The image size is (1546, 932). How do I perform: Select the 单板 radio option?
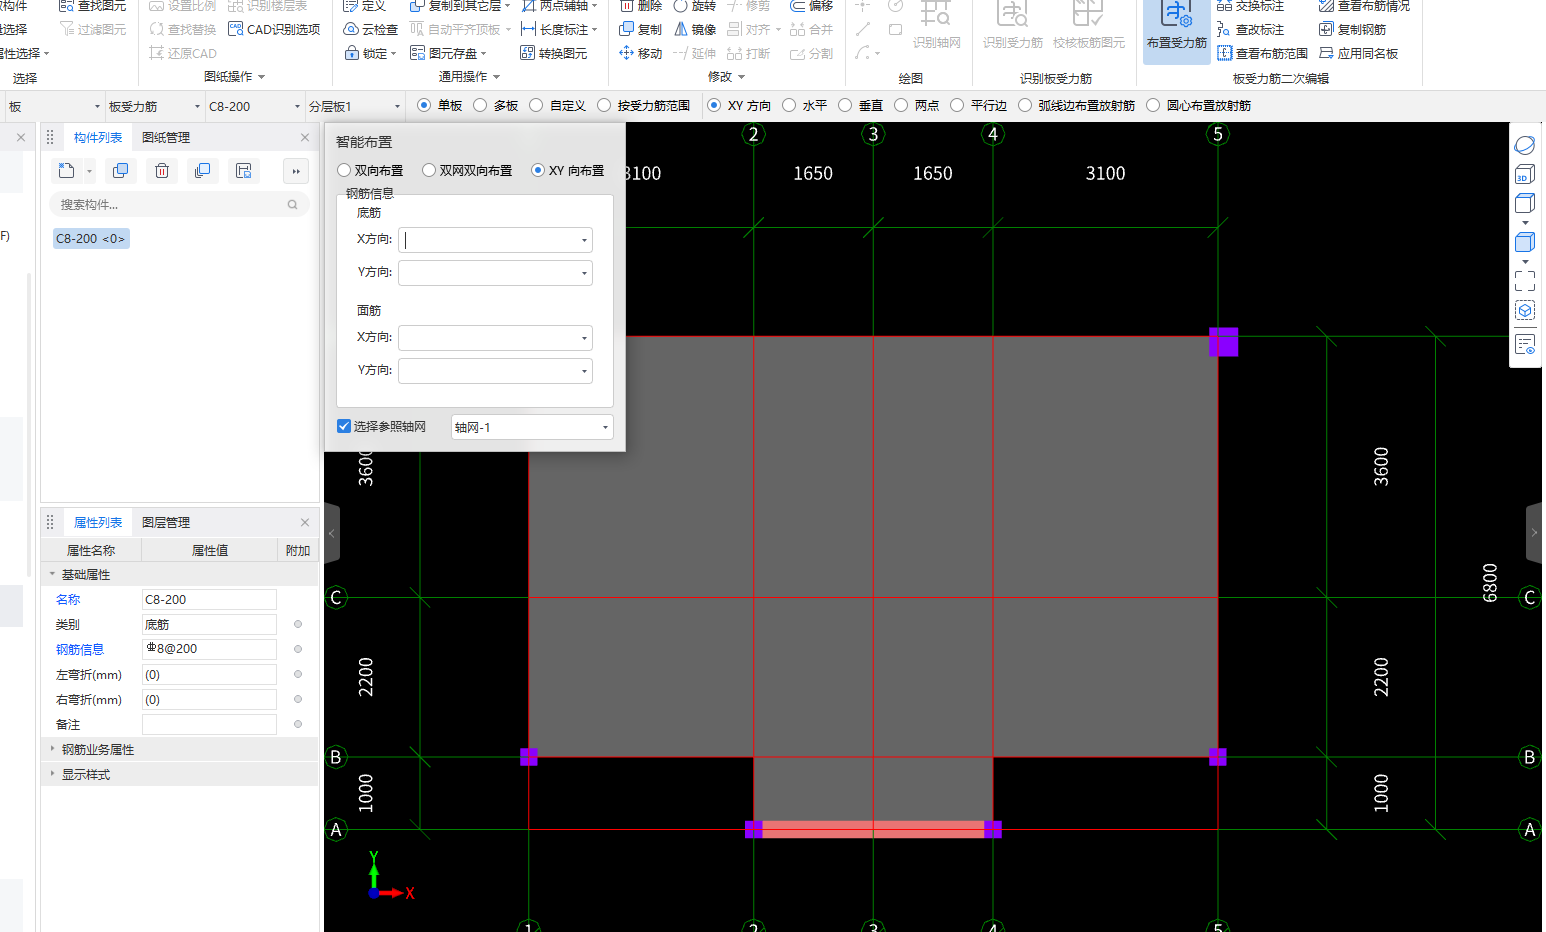pos(439,105)
